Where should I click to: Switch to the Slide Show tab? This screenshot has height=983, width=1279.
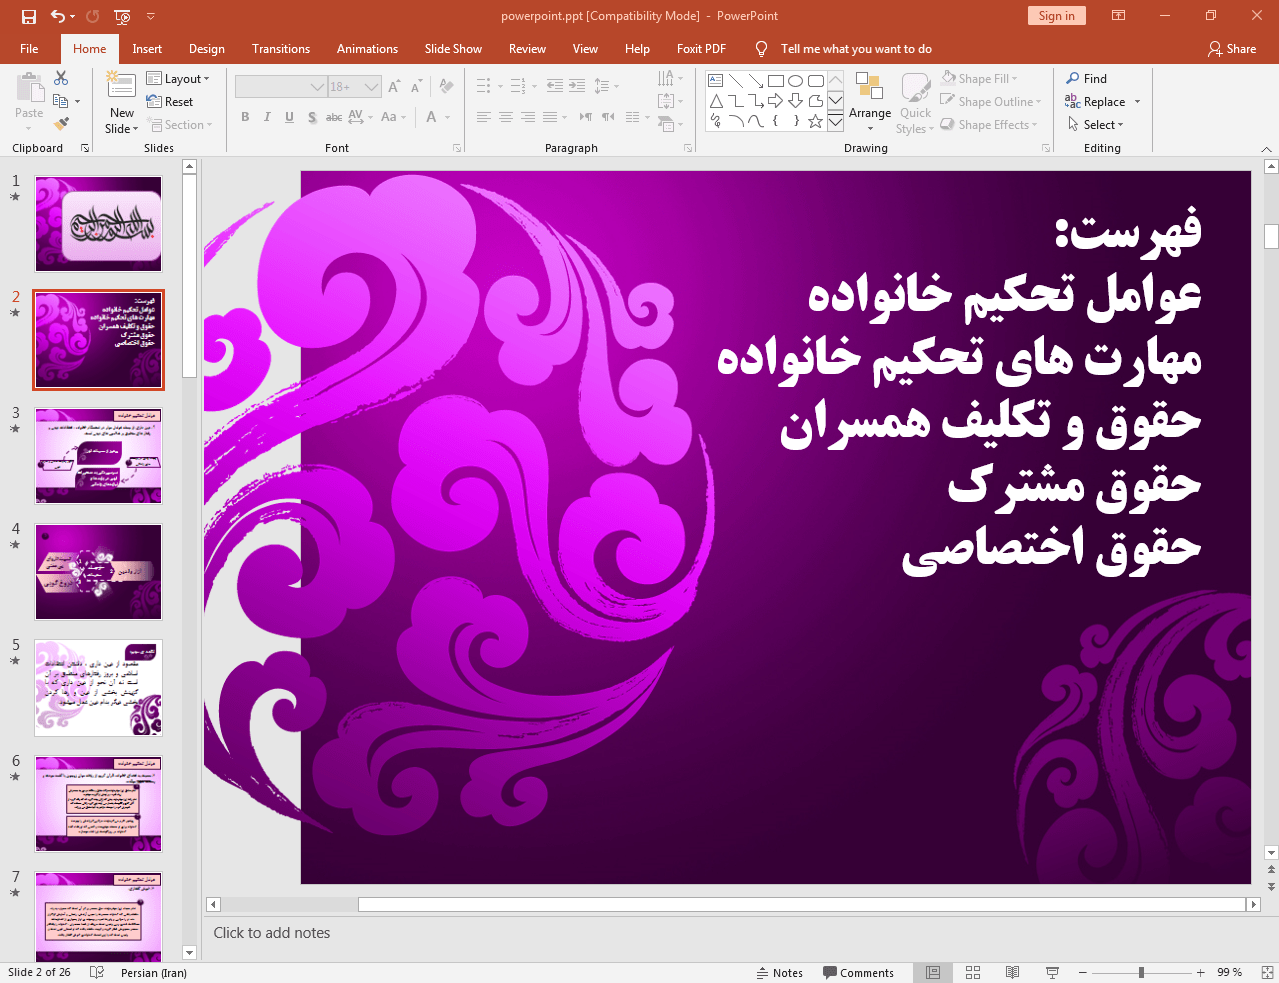tap(453, 48)
